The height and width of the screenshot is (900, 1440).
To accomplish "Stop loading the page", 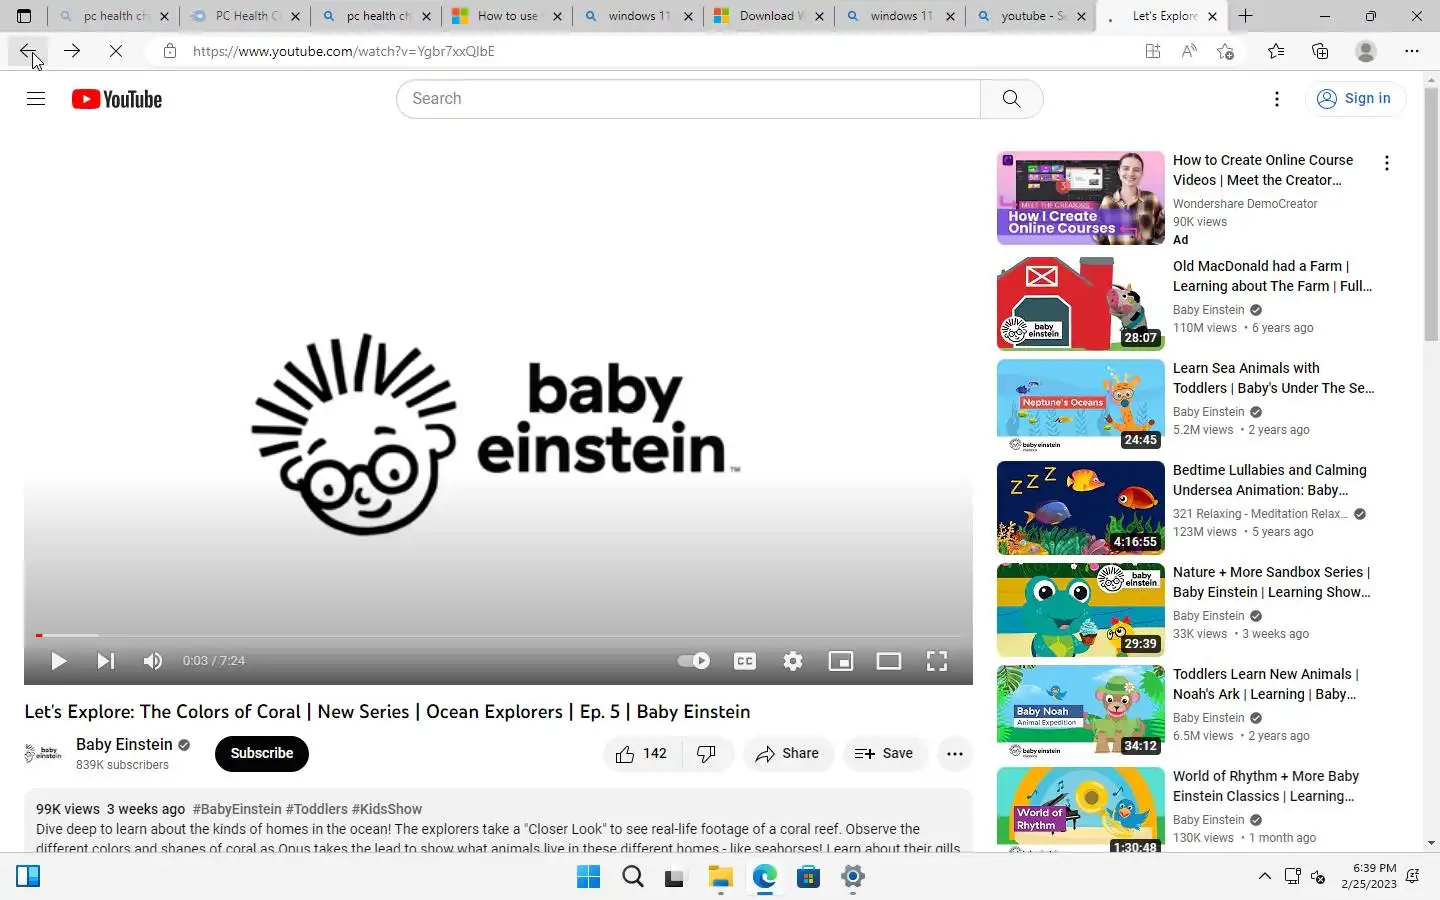I will (x=116, y=51).
